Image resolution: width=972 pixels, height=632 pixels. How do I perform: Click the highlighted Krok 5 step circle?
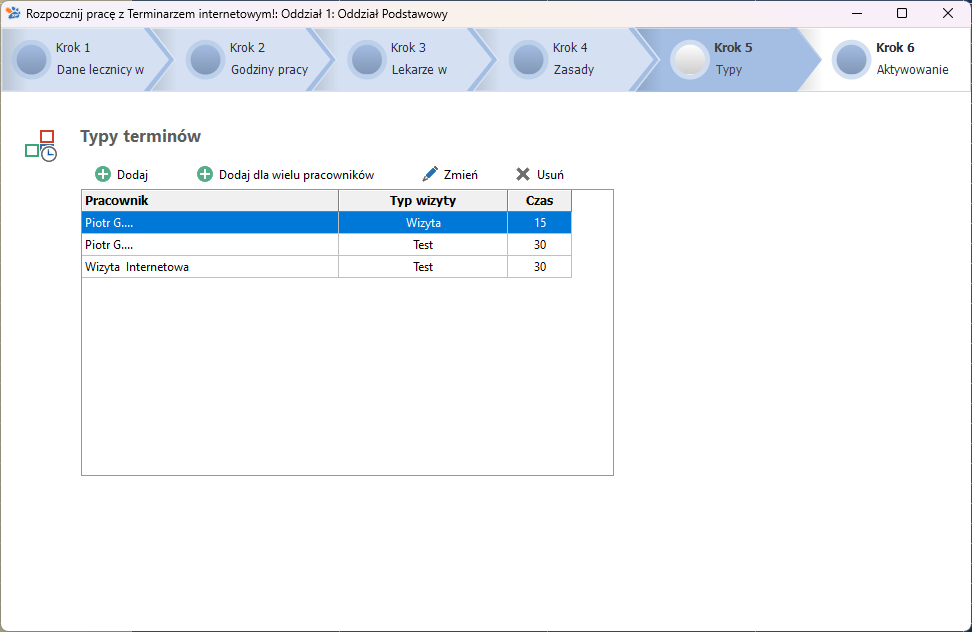point(689,59)
